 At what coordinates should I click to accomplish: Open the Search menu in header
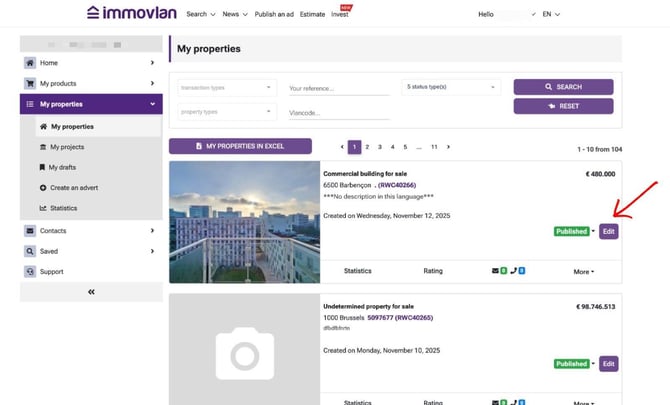[199, 15]
